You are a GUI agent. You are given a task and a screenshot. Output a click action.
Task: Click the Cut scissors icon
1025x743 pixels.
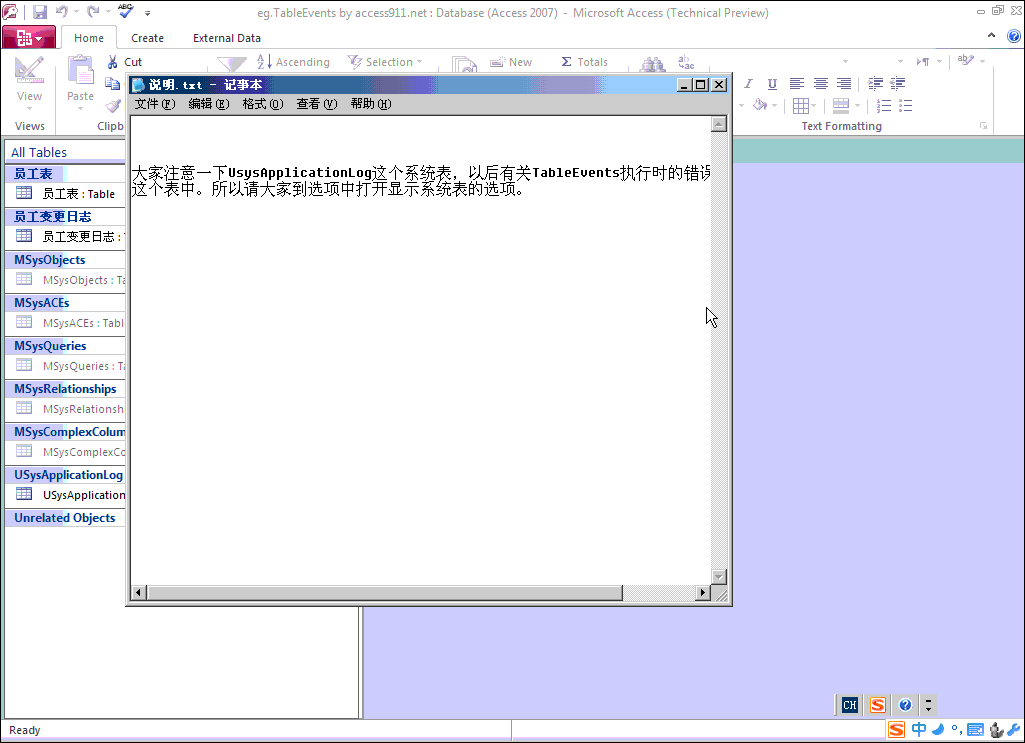[112, 62]
